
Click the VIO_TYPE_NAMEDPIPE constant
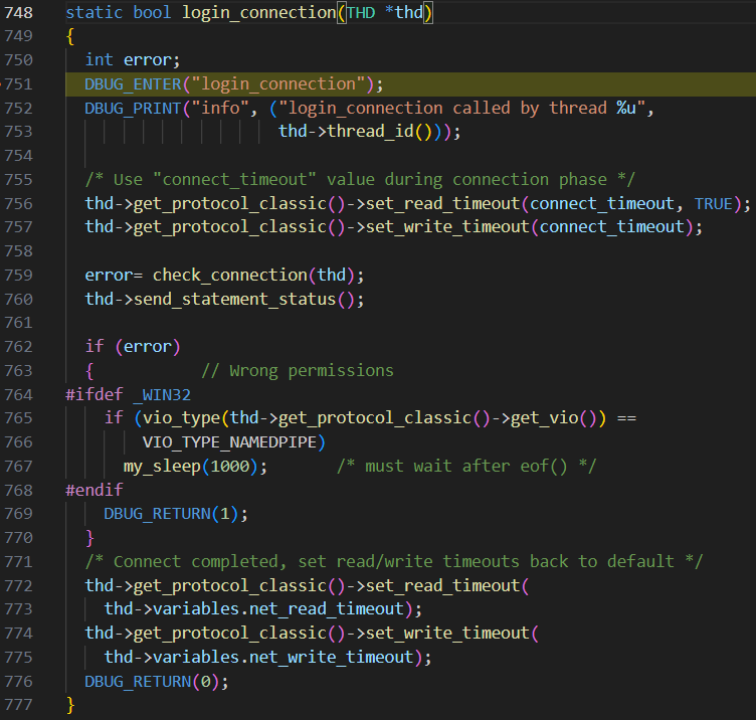(230, 442)
